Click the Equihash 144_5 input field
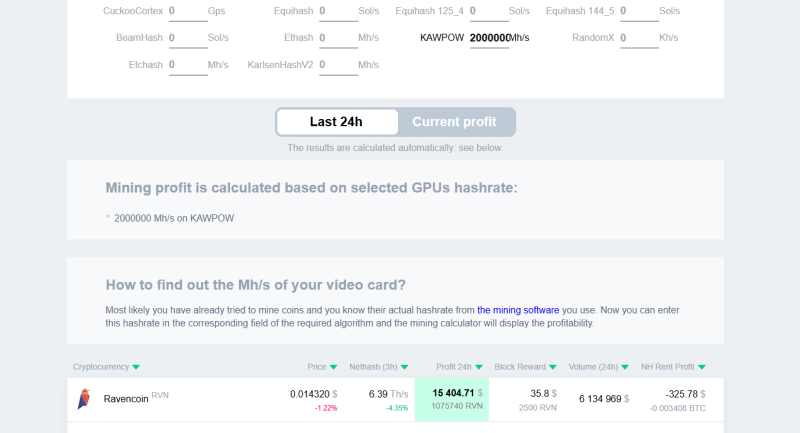The width and height of the screenshot is (800, 433). pos(638,12)
